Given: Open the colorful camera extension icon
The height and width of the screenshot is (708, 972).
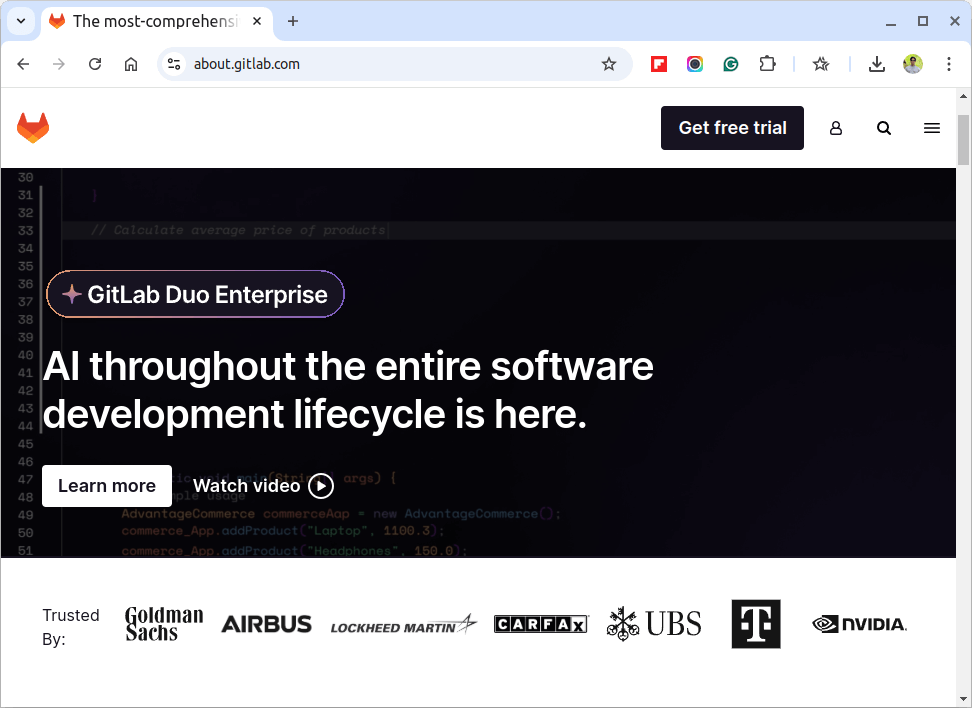Looking at the screenshot, I should [695, 64].
